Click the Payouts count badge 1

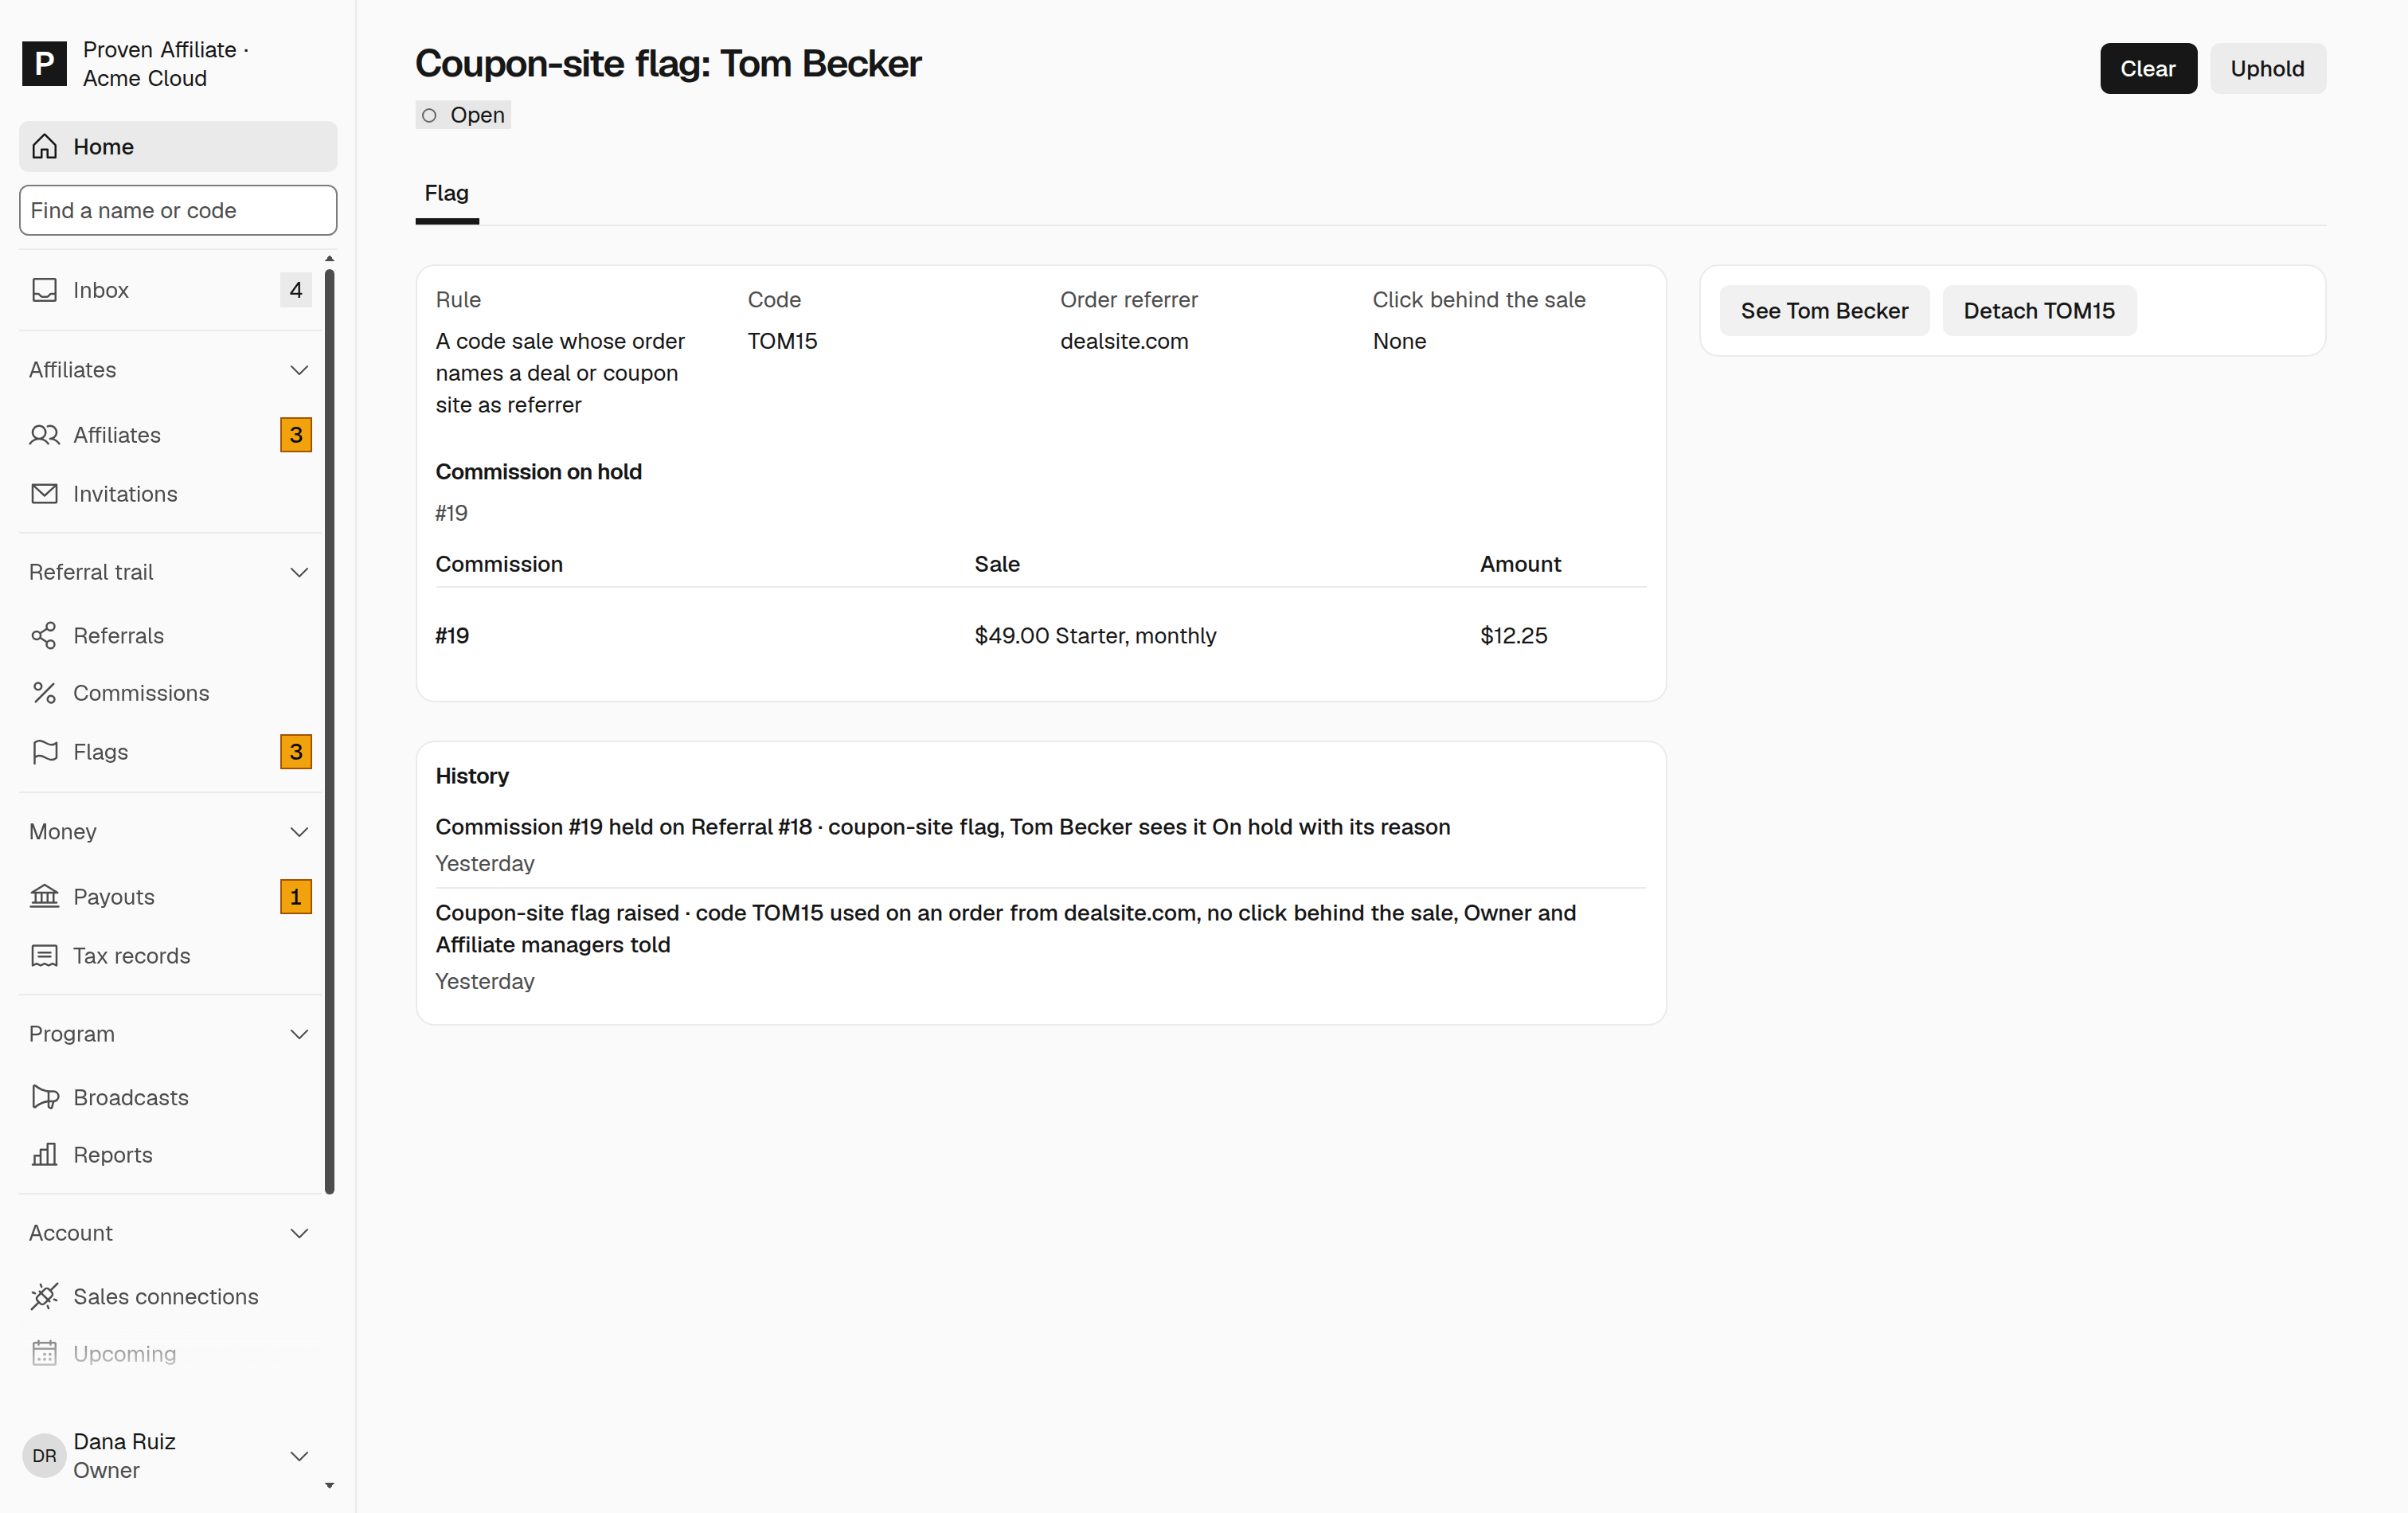point(296,897)
